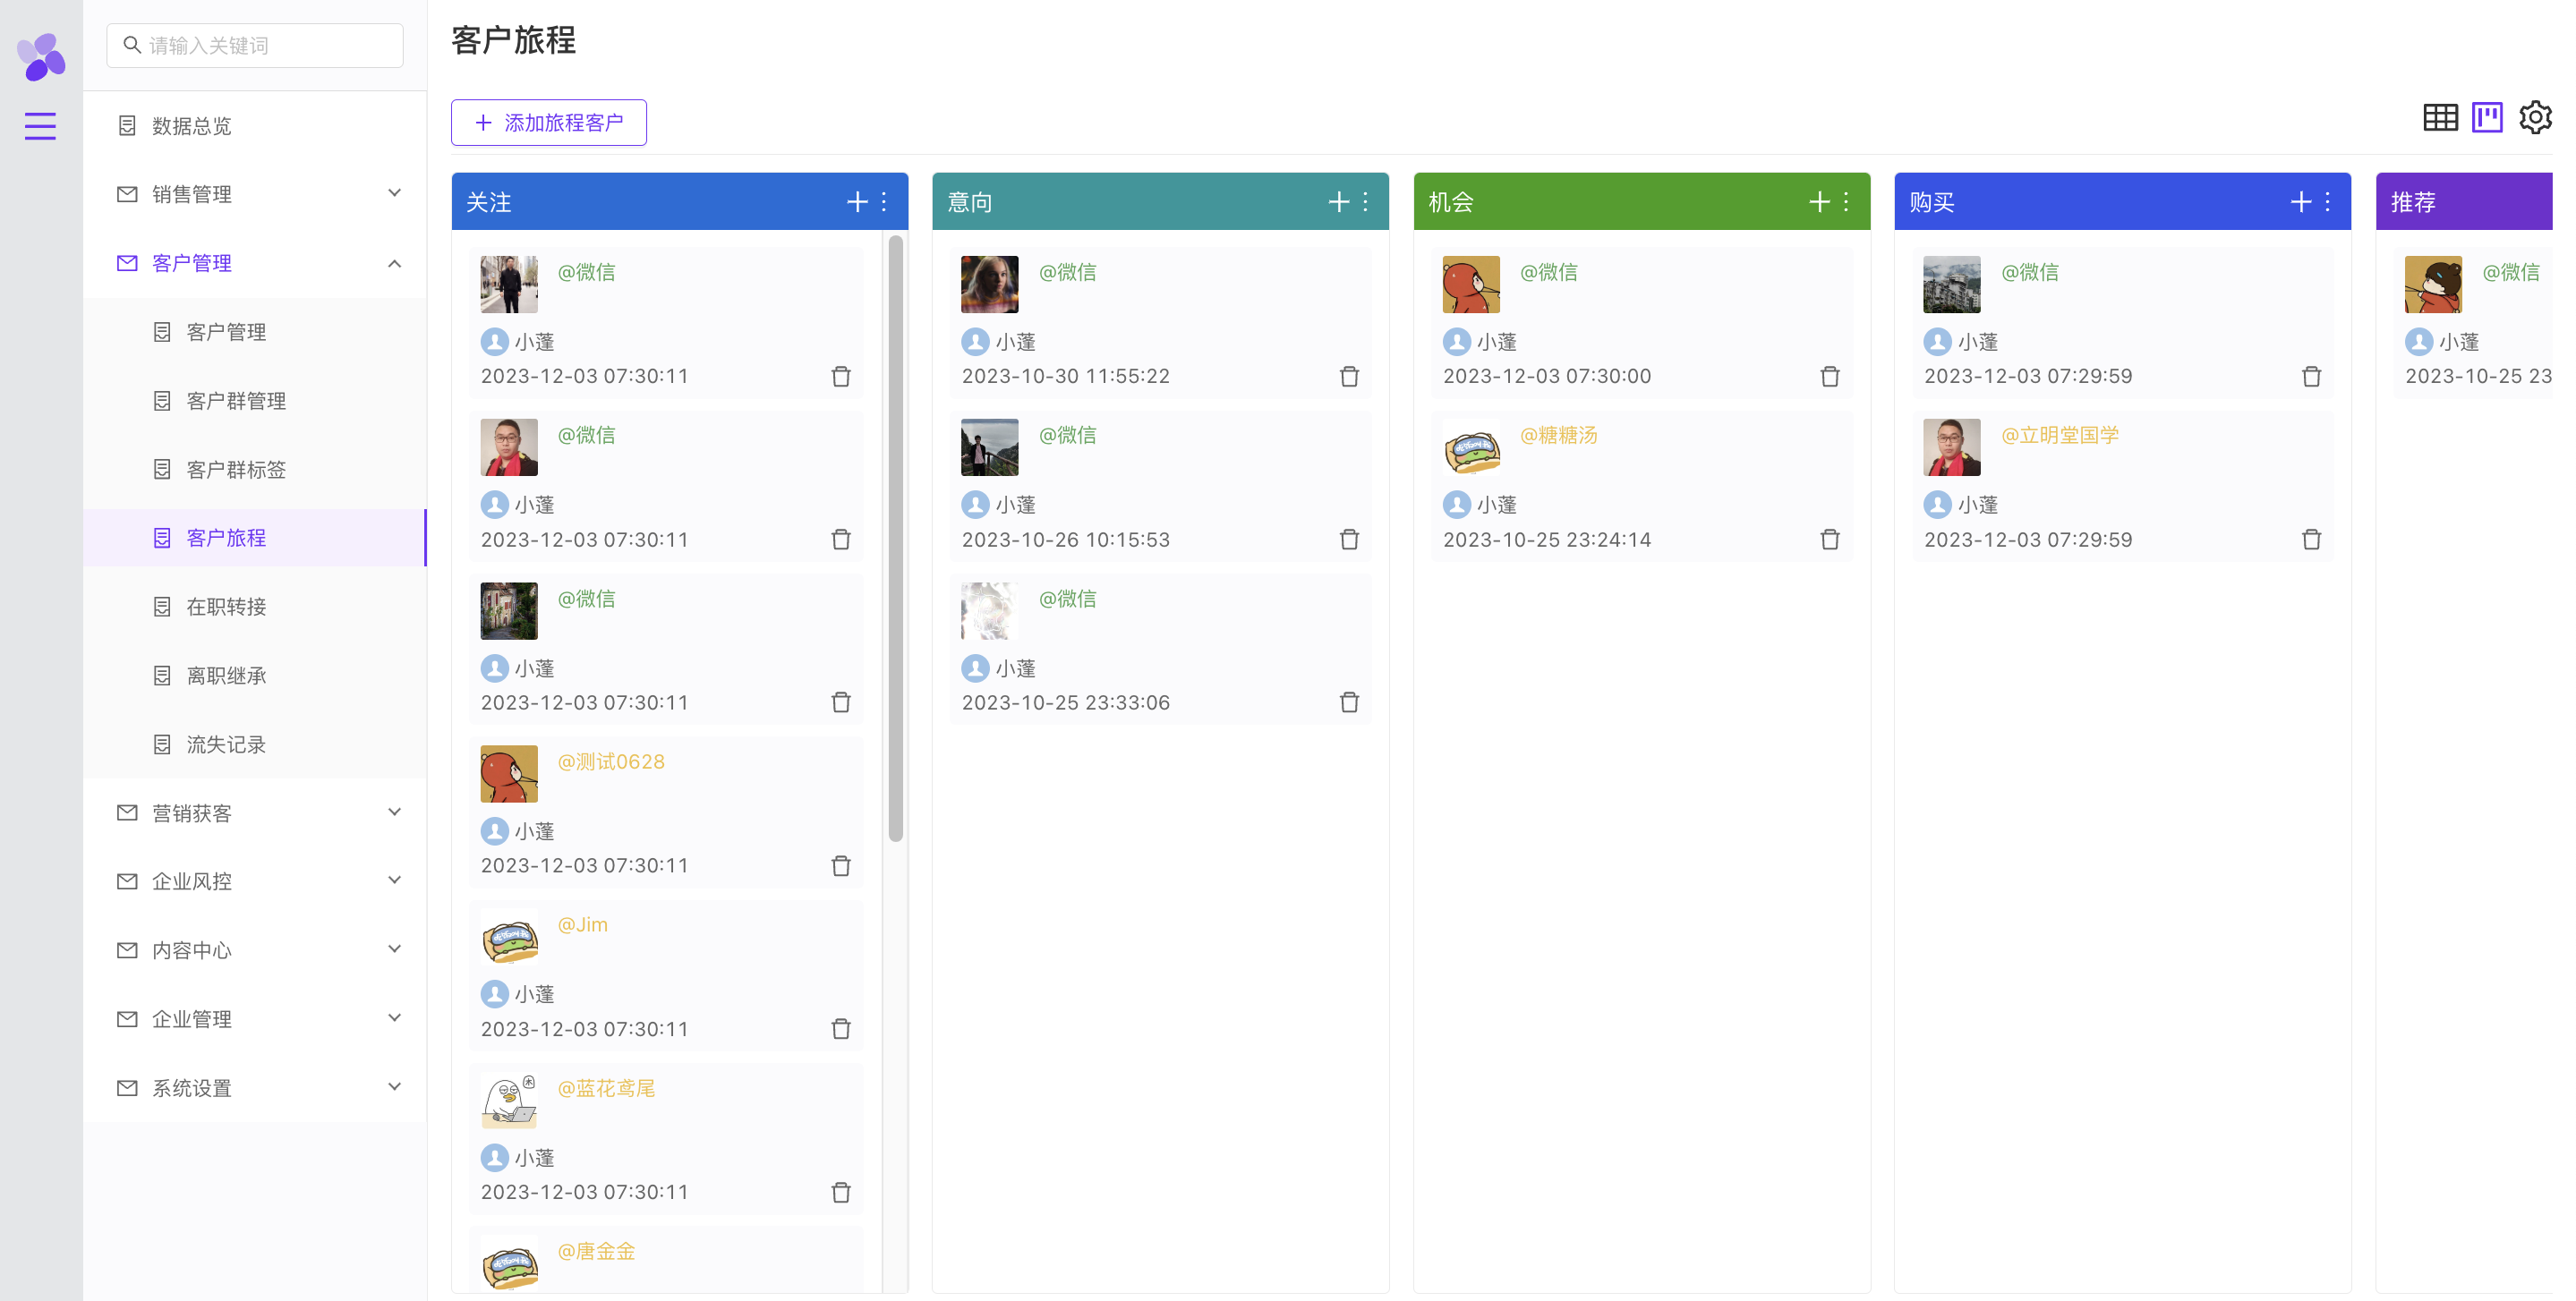Delete the @Jim card
This screenshot has width=2576, height=1301.
(x=841, y=1029)
